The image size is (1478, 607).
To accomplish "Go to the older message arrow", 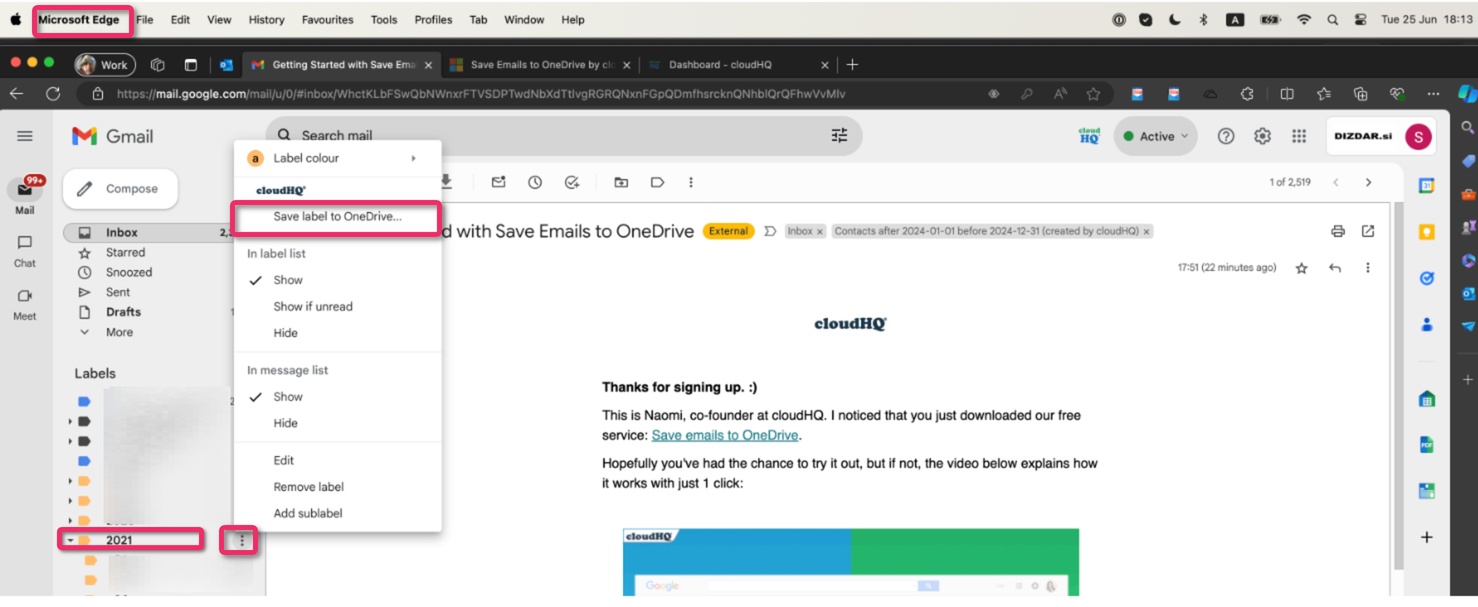I will point(1368,182).
